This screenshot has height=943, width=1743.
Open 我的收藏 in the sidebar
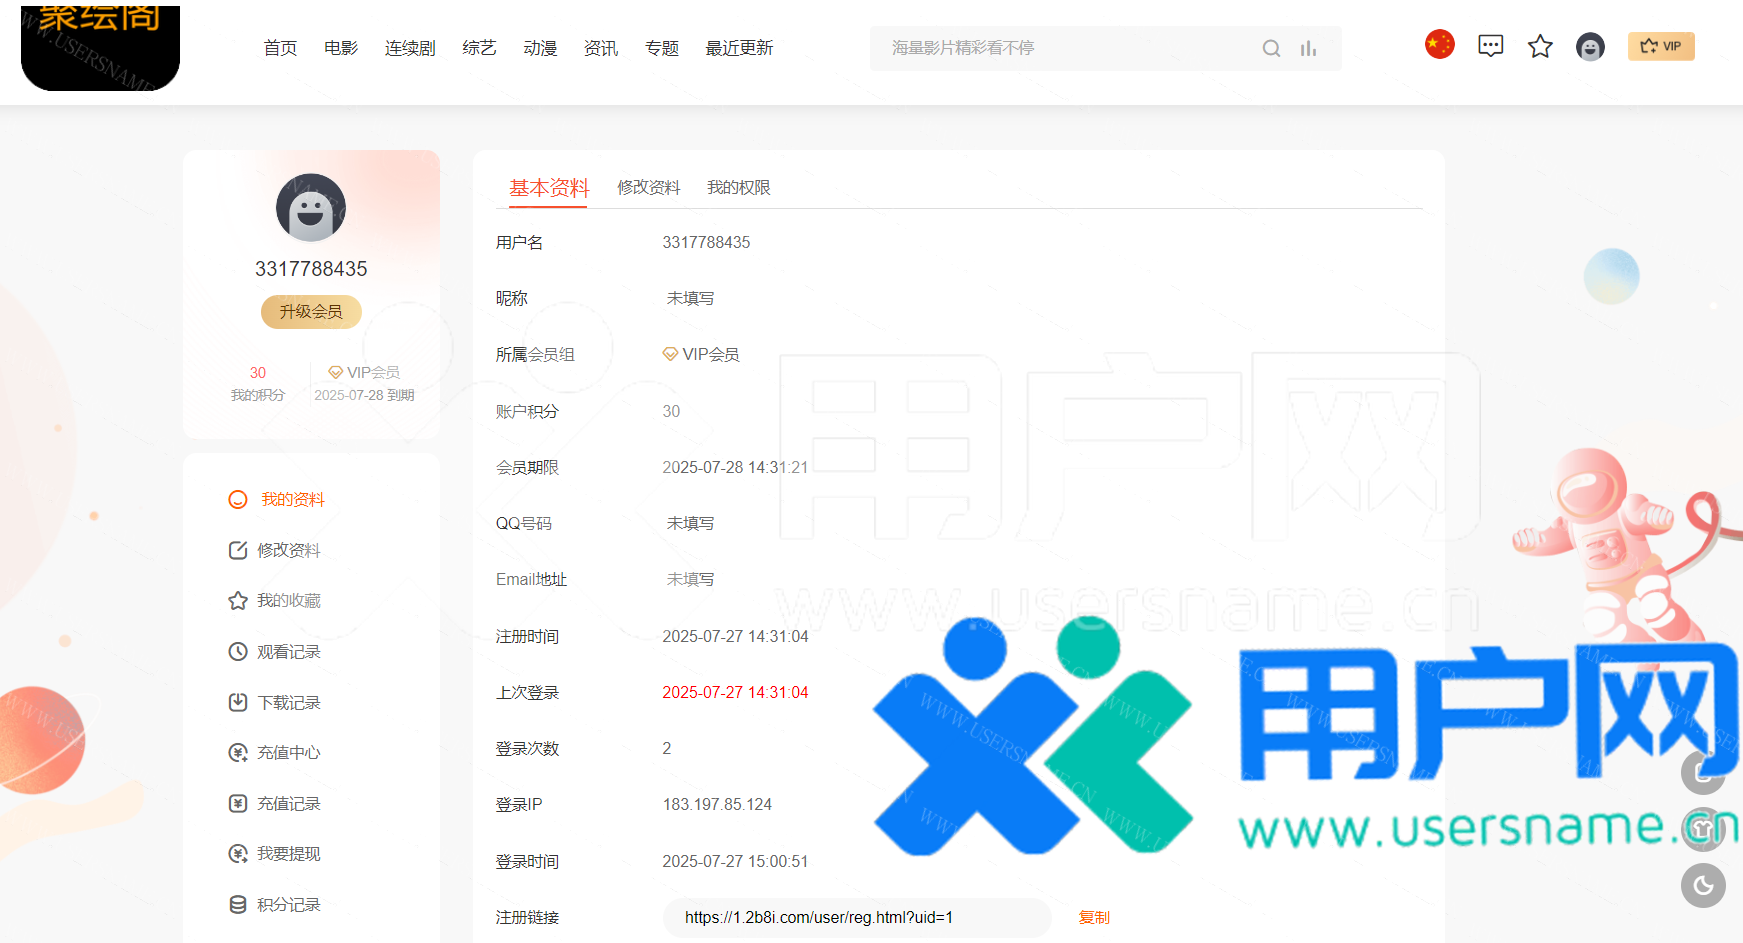[x=288, y=601]
